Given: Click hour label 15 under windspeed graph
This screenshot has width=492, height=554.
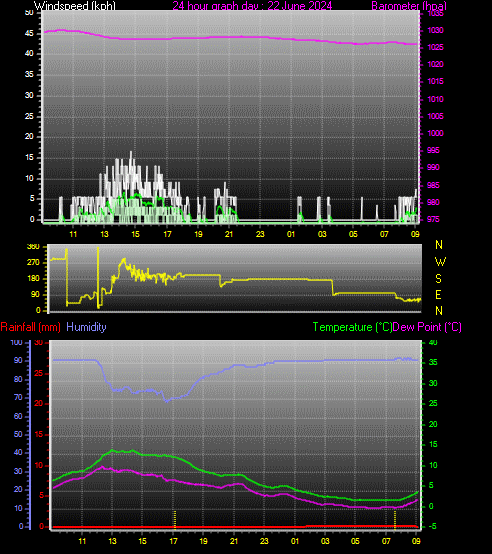Looking at the screenshot, I should pyautogui.click(x=136, y=234).
